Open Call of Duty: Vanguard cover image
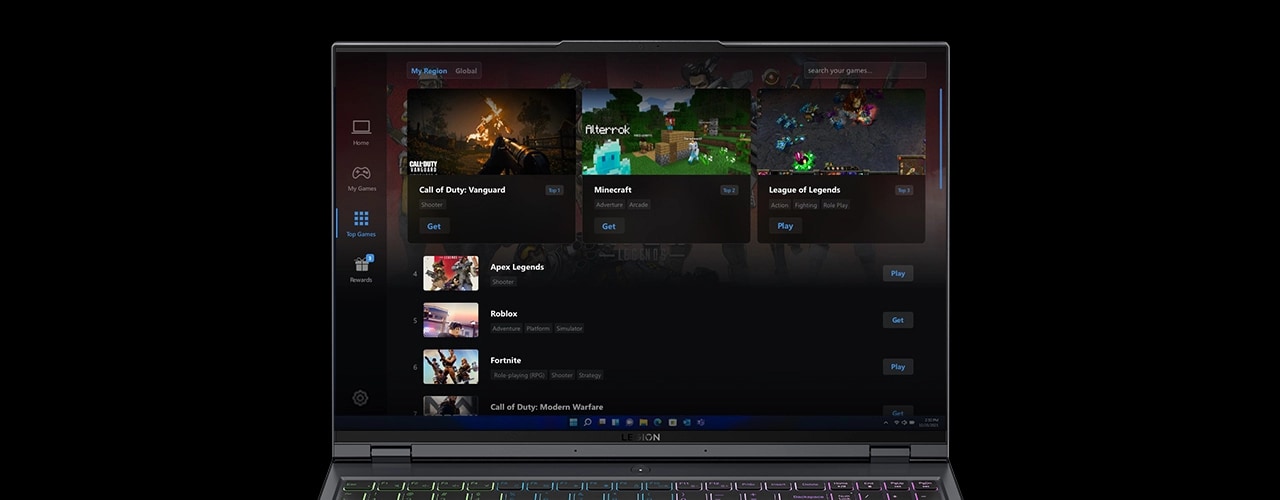Viewport: 1280px width, 500px height. pyautogui.click(x=491, y=132)
